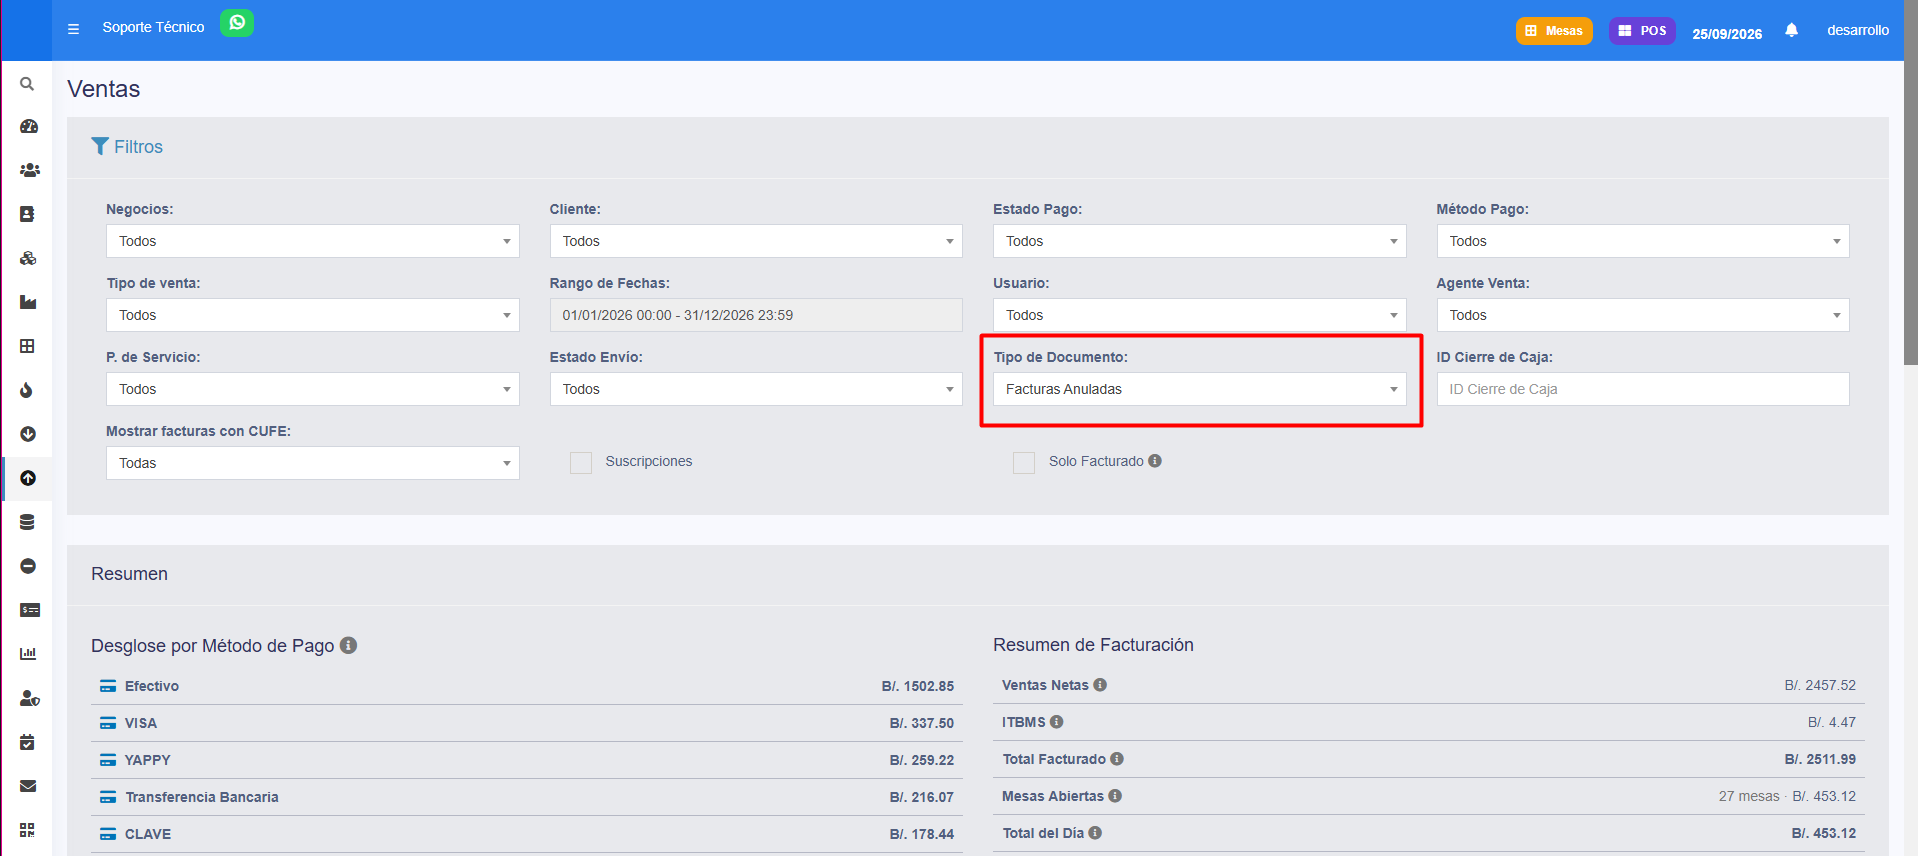Click the Rango de Fechas field

click(x=756, y=315)
